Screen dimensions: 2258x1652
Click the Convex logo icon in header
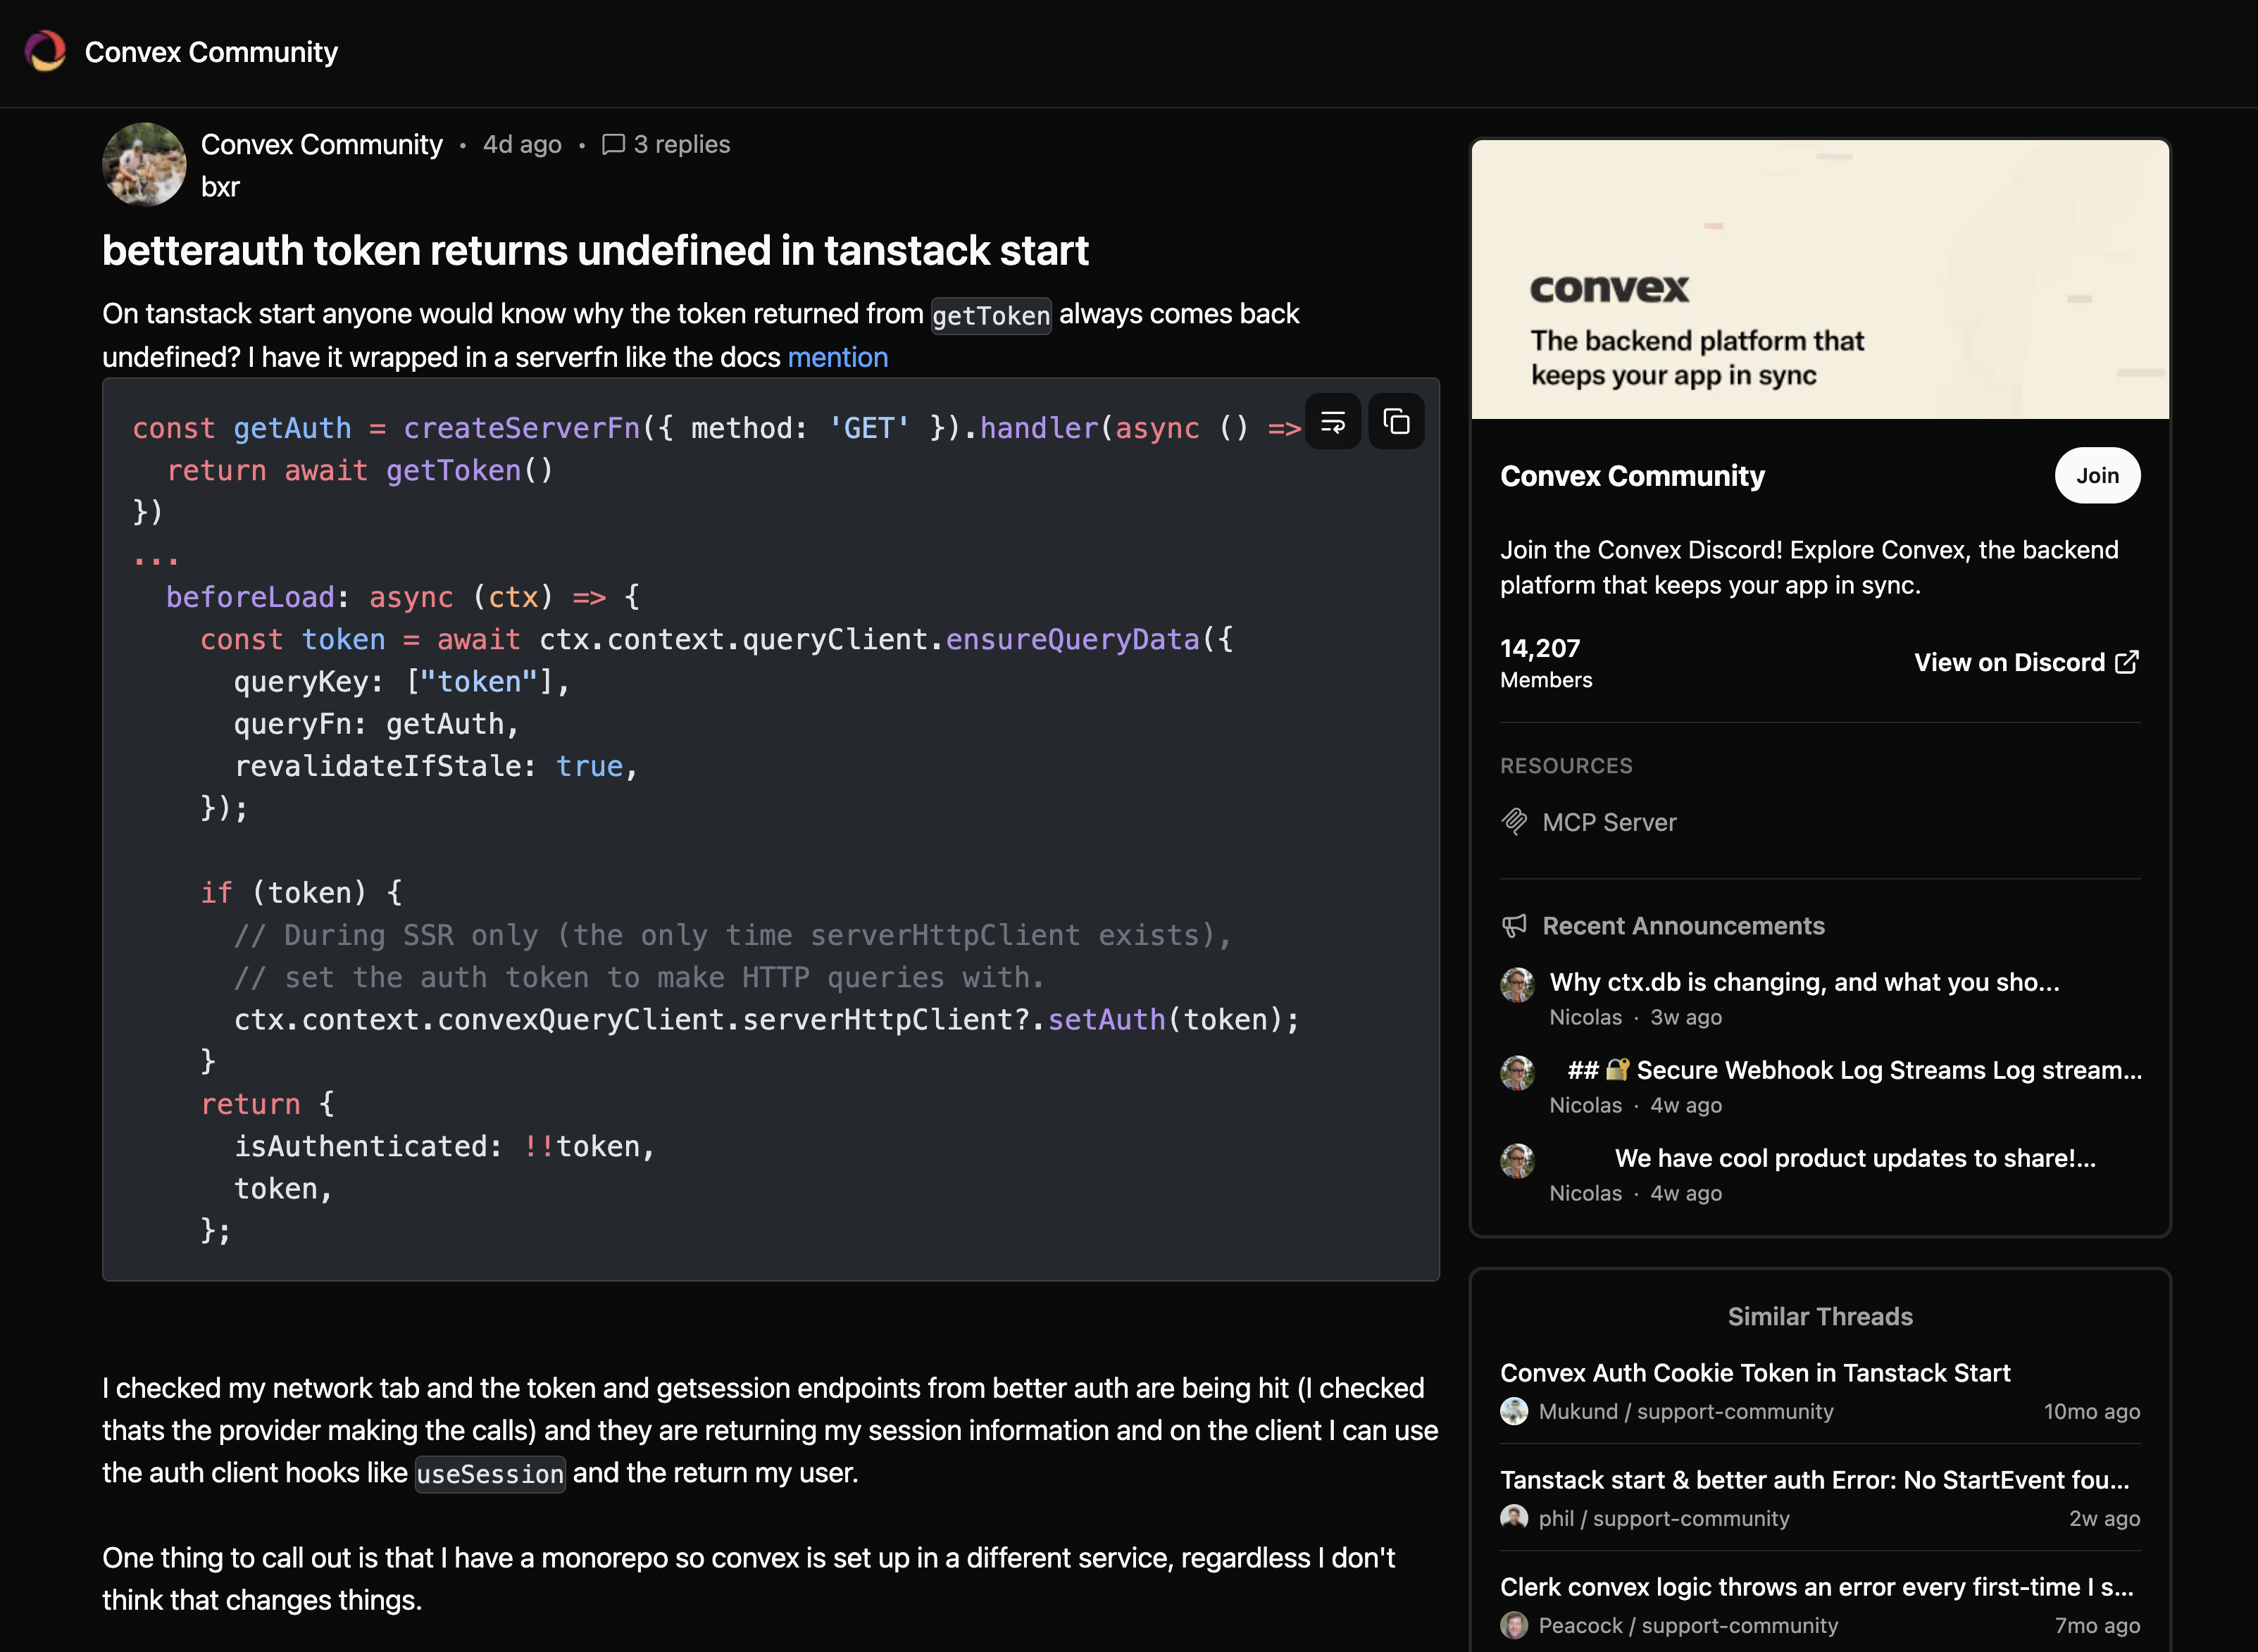coord(45,51)
